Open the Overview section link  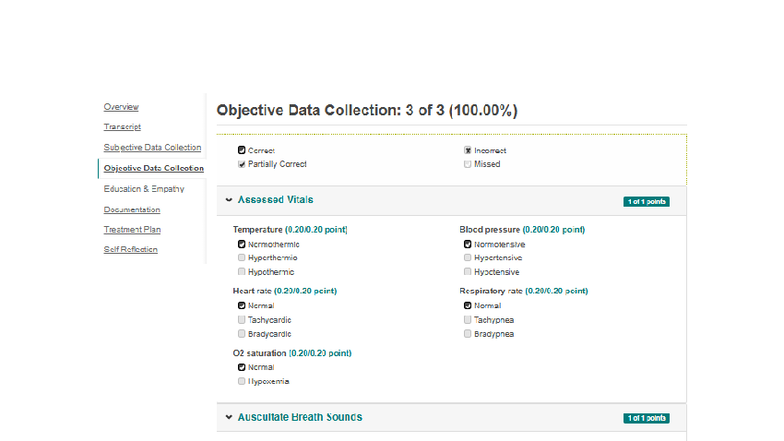(121, 106)
